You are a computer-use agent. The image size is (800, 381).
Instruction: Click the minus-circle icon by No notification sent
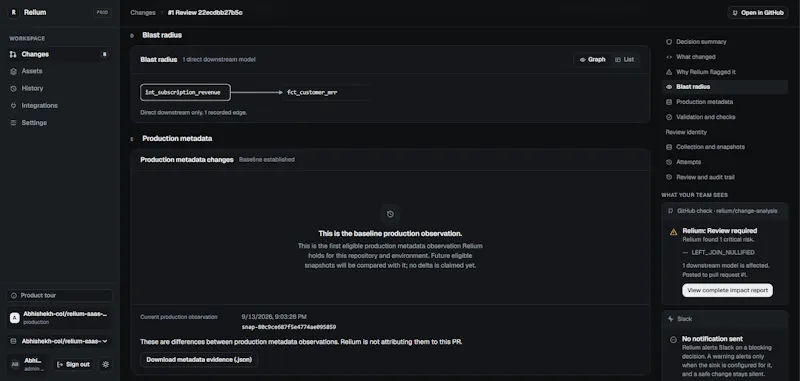673,339
